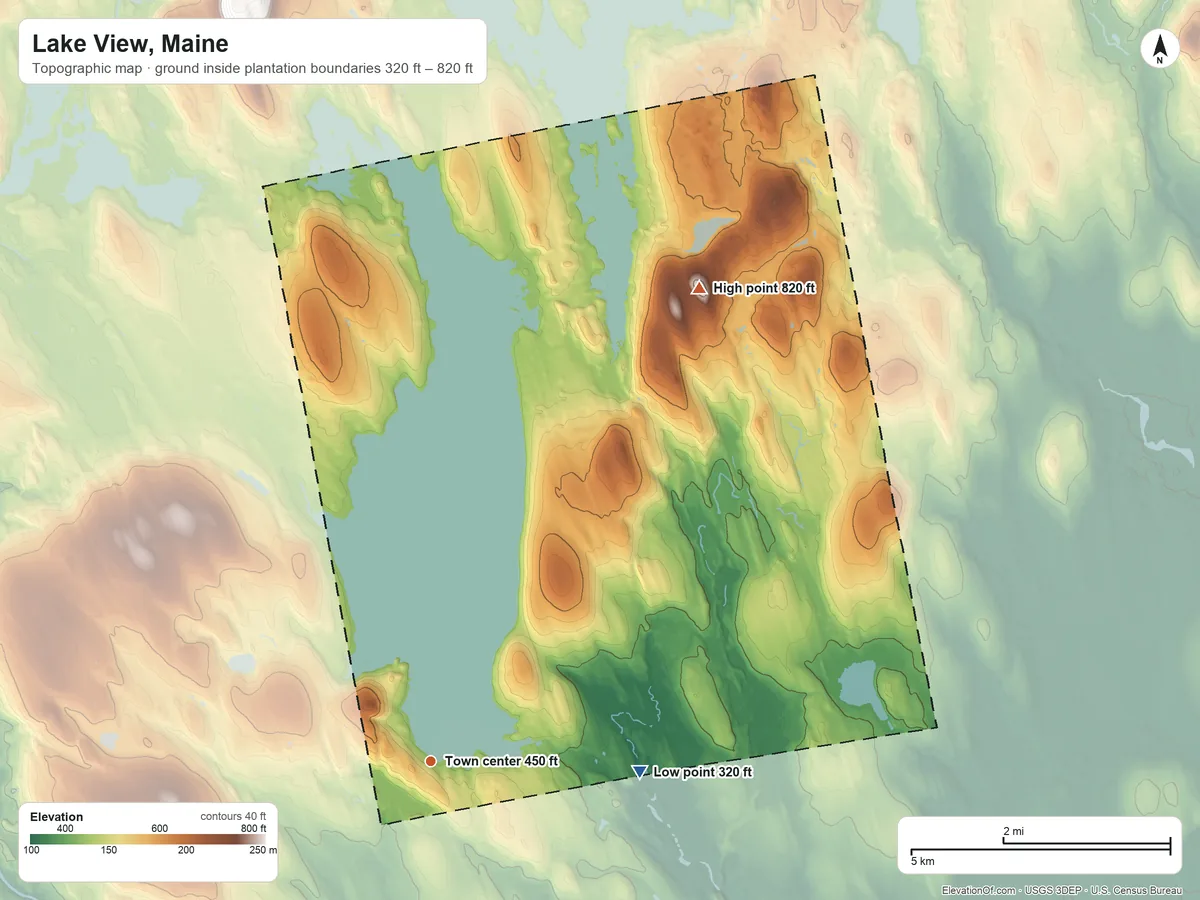
Task: Click the "5 km" scale bar label
Action: [922, 861]
